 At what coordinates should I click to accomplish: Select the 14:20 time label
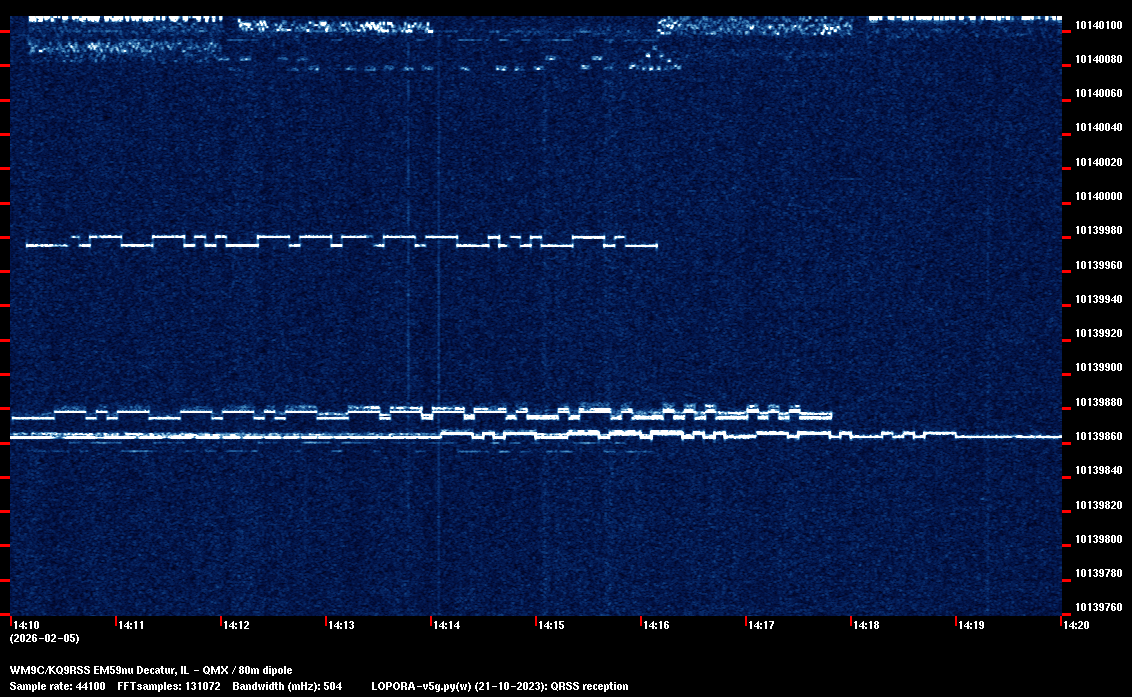(x=1076, y=625)
